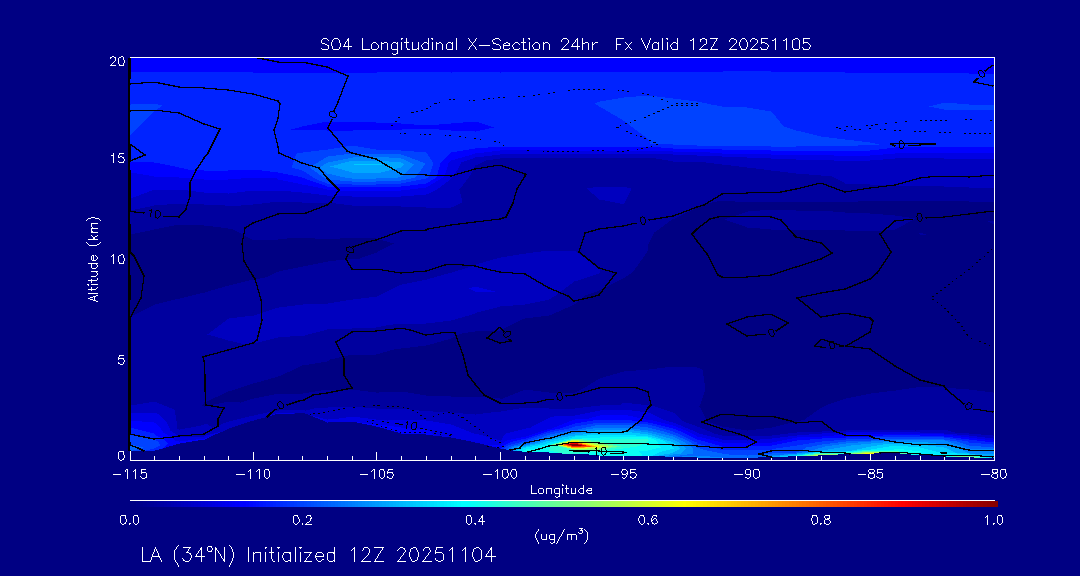
Task: Click the "-85" longitude tick label
Action: tap(871, 475)
